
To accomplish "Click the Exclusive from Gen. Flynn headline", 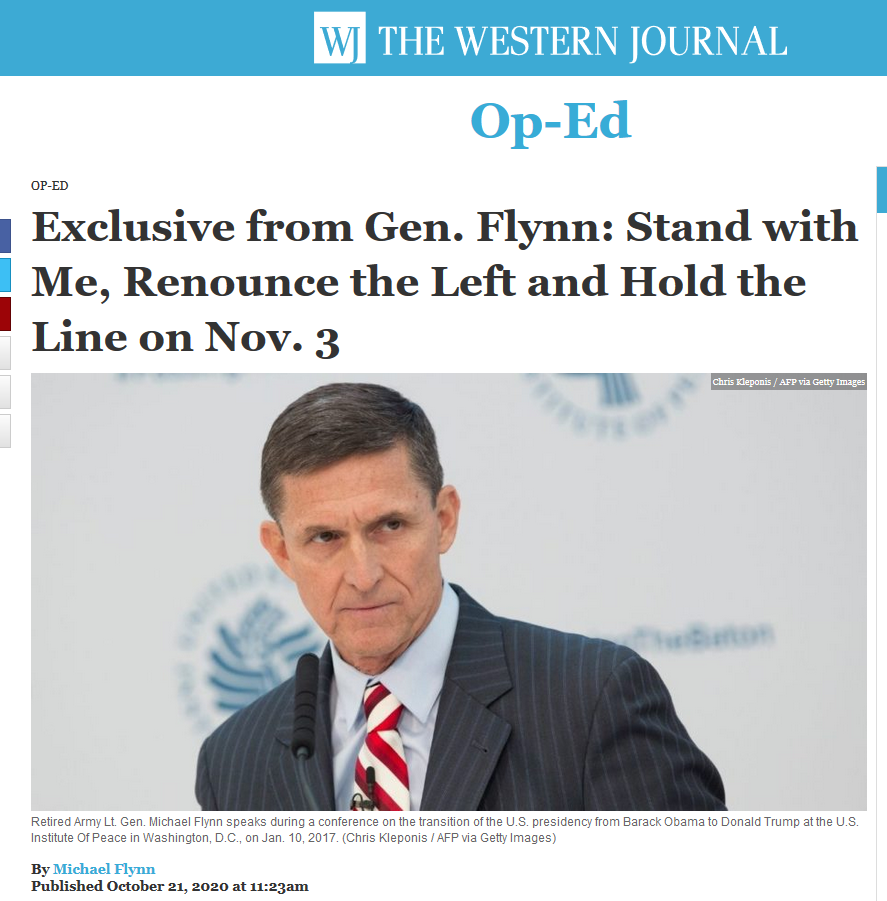I will coord(445,282).
